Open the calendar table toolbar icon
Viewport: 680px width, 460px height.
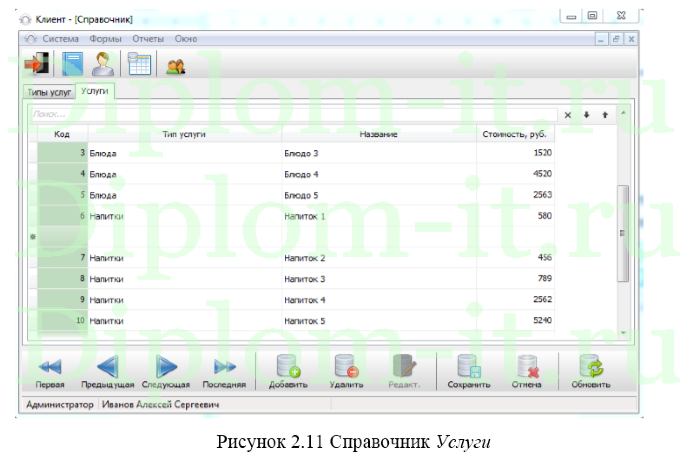pyautogui.click(x=139, y=64)
